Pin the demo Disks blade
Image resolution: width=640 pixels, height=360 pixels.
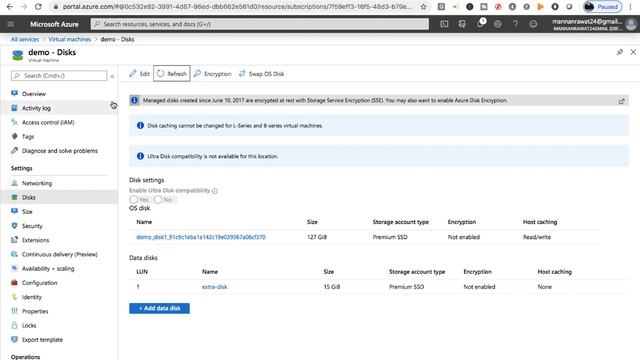[620, 52]
